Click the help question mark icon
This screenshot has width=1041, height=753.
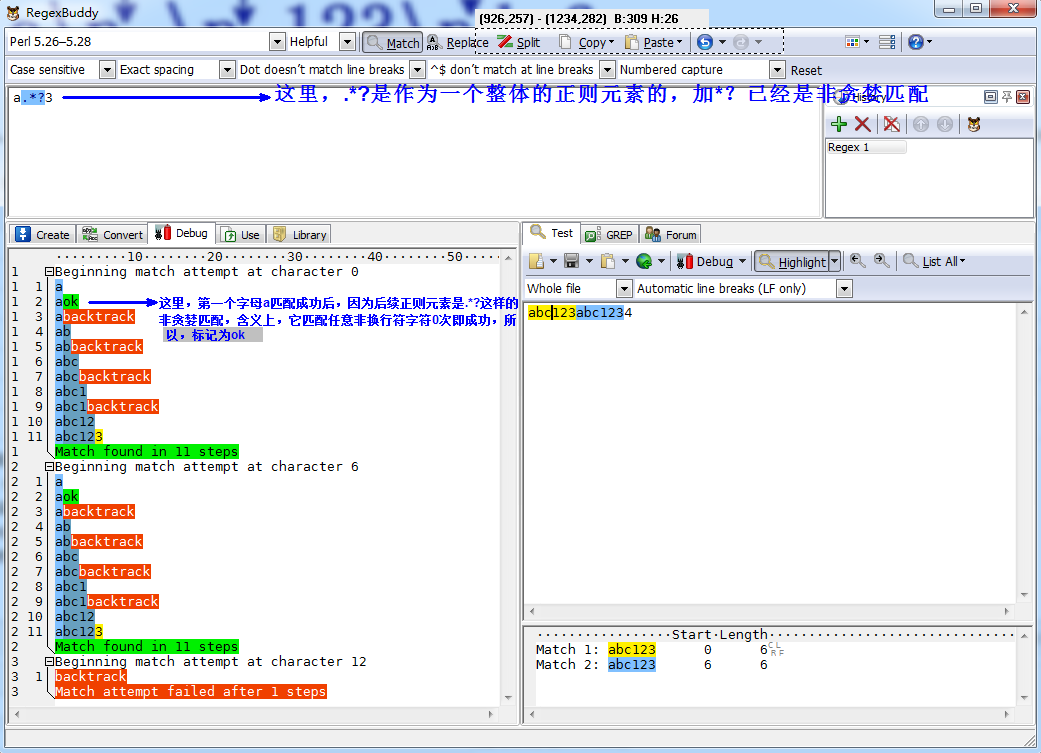[x=915, y=42]
